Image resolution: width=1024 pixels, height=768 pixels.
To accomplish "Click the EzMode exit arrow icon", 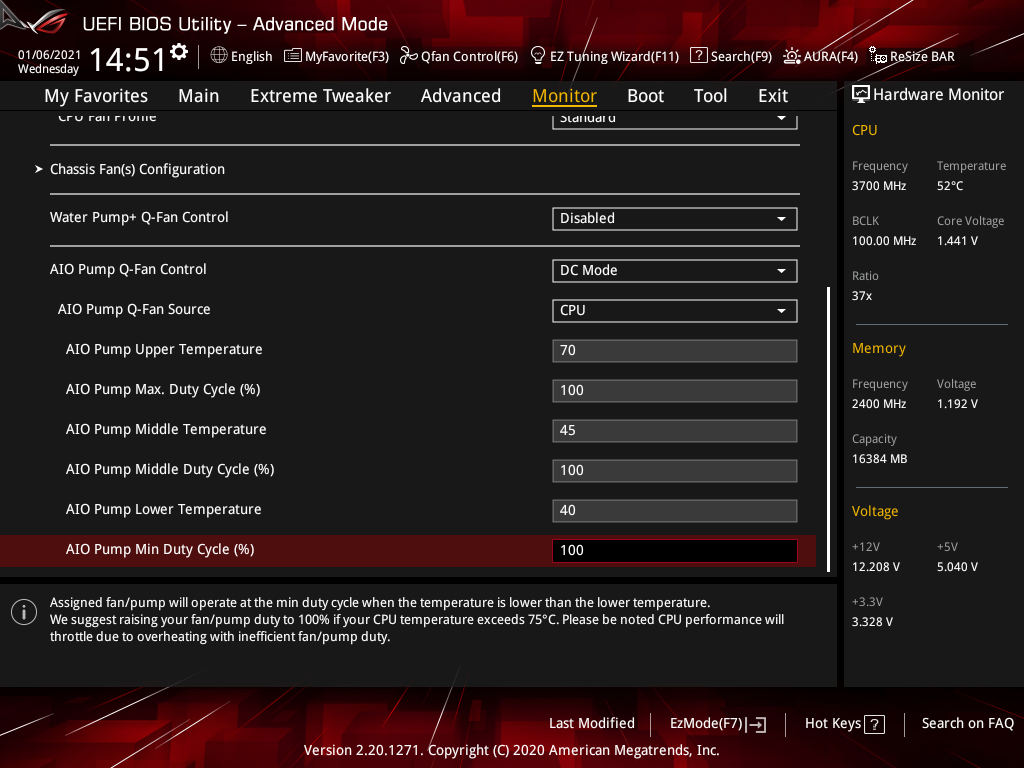I will pos(756,724).
